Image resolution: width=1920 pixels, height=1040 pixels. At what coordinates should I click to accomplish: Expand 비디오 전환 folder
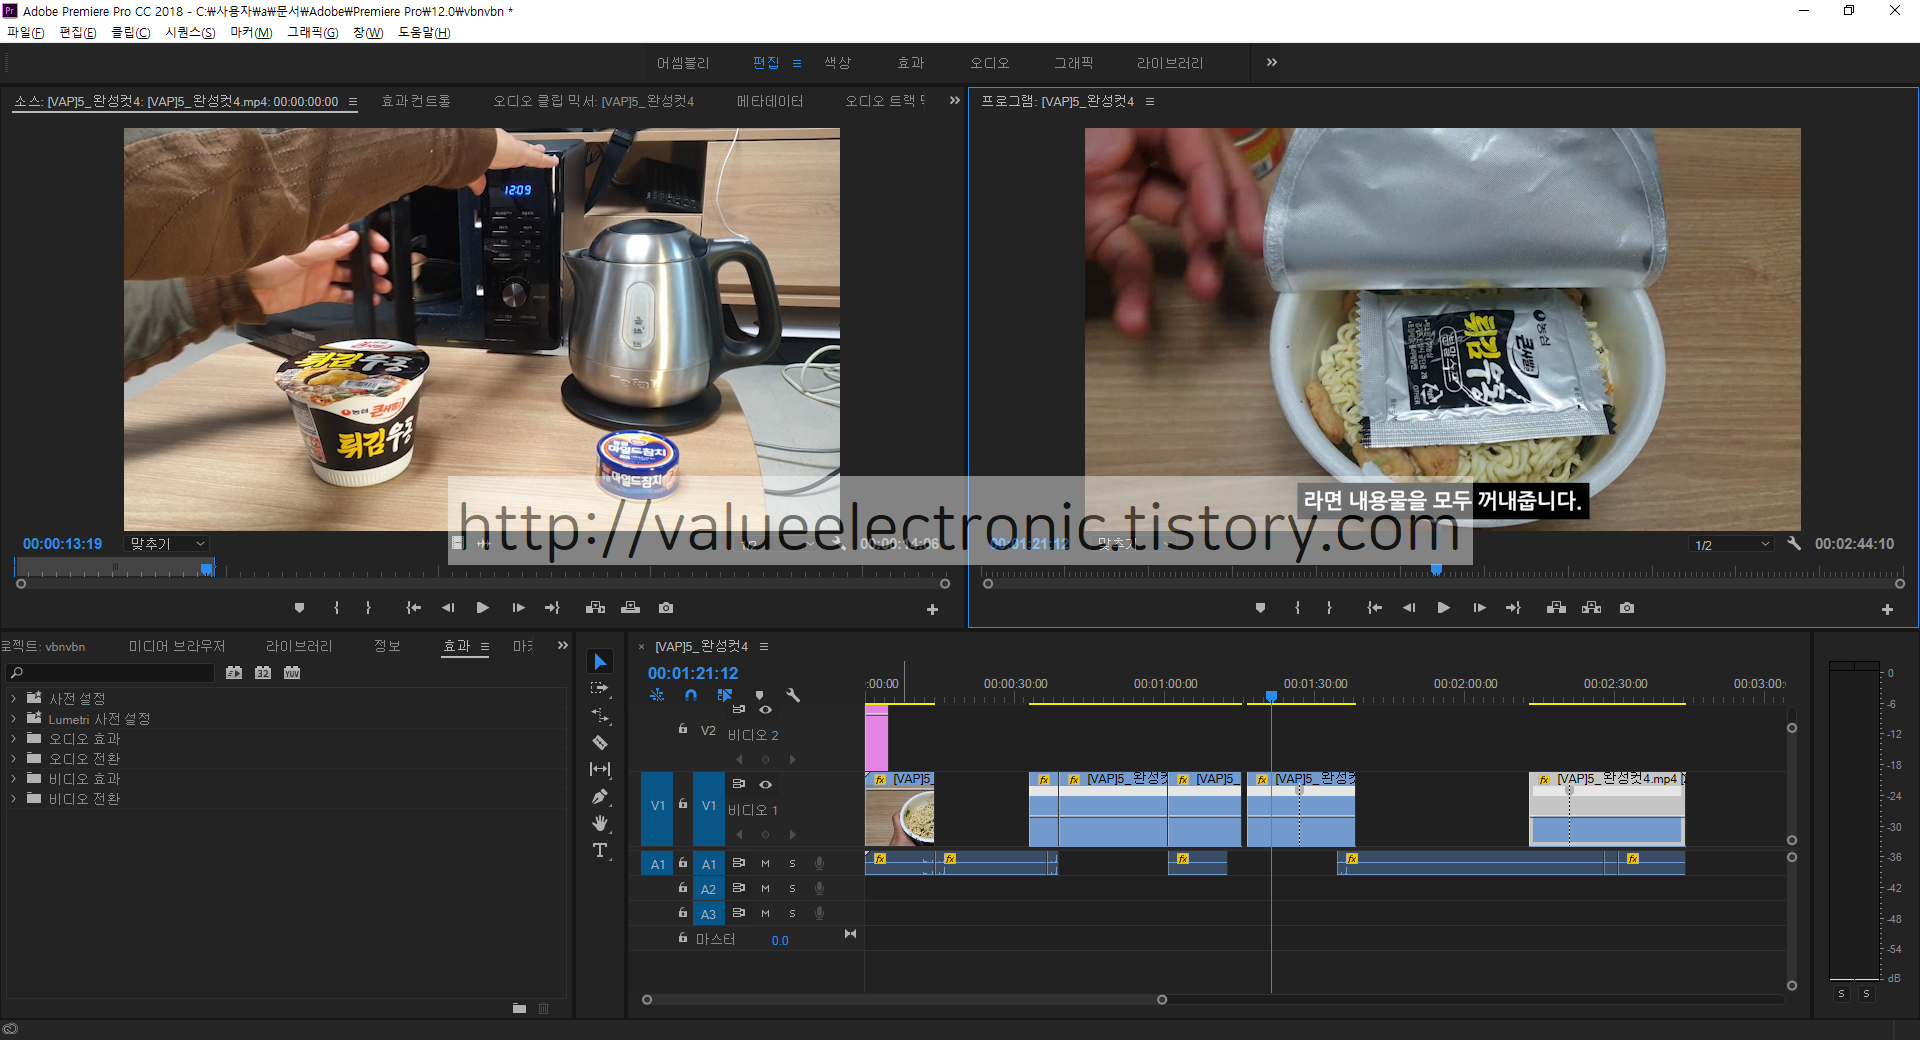pyautogui.click(x=13, y=798)
